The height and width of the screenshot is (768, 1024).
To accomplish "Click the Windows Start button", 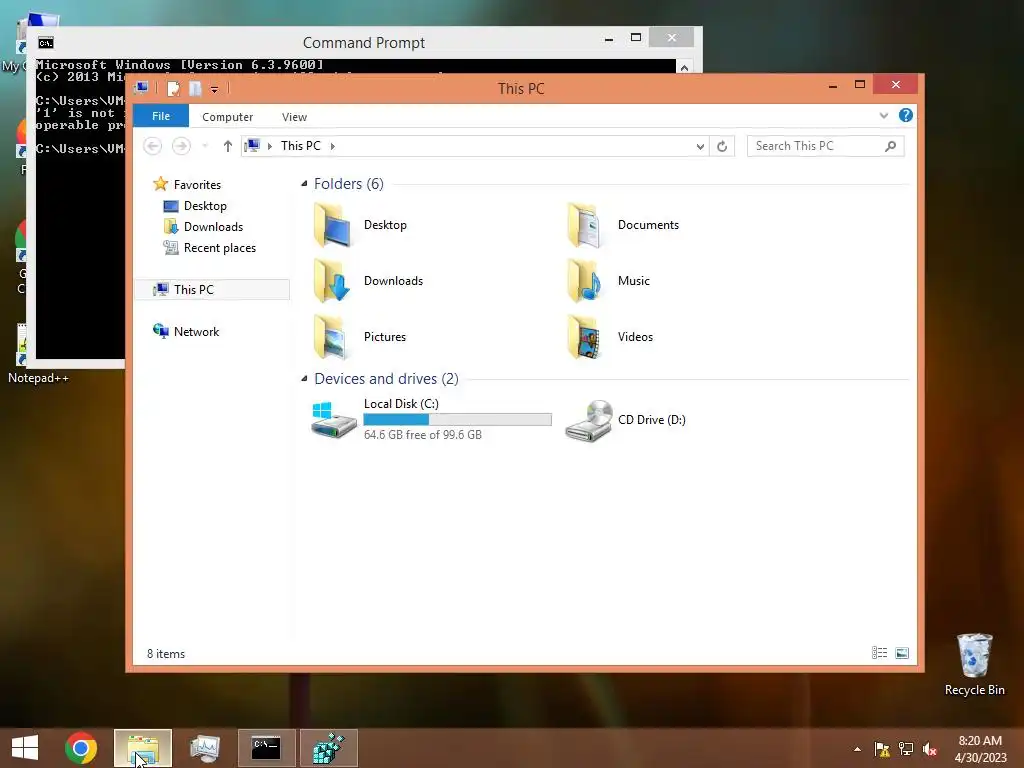I will [25, 748].
